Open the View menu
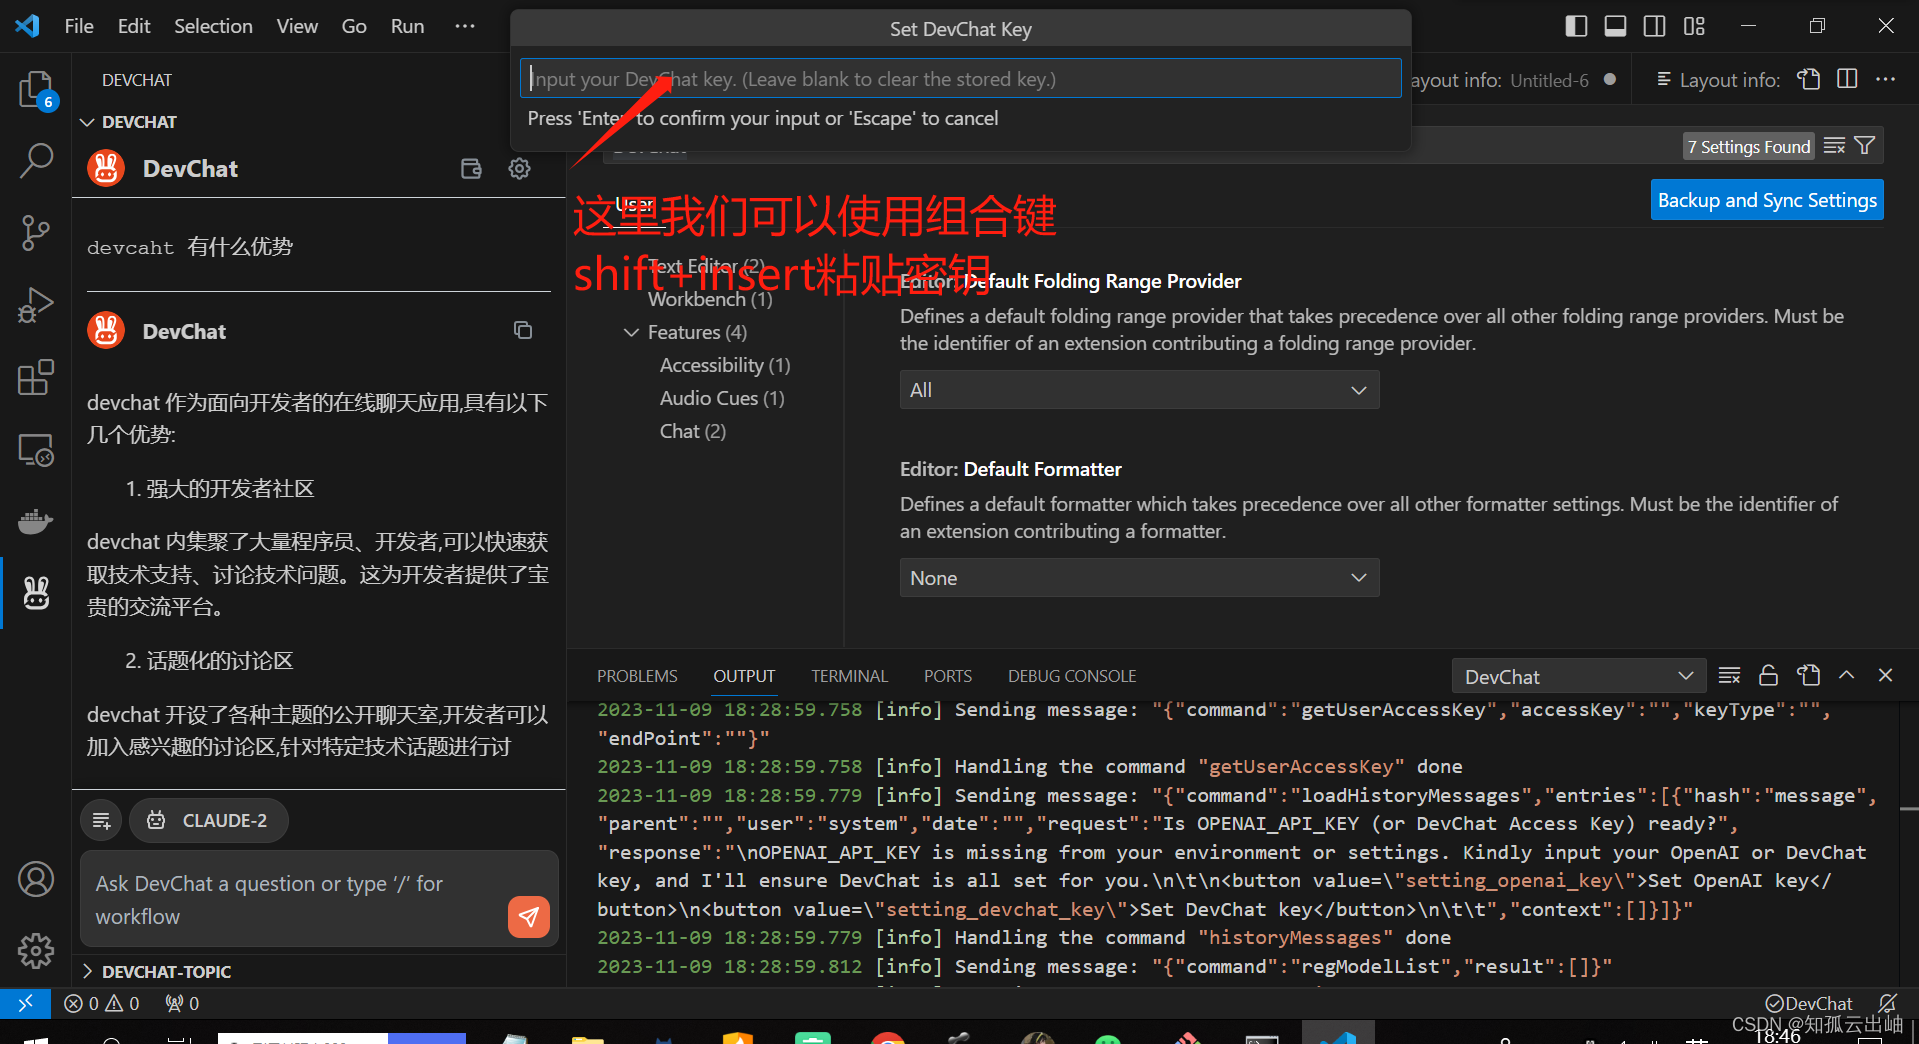 point(297,26)
